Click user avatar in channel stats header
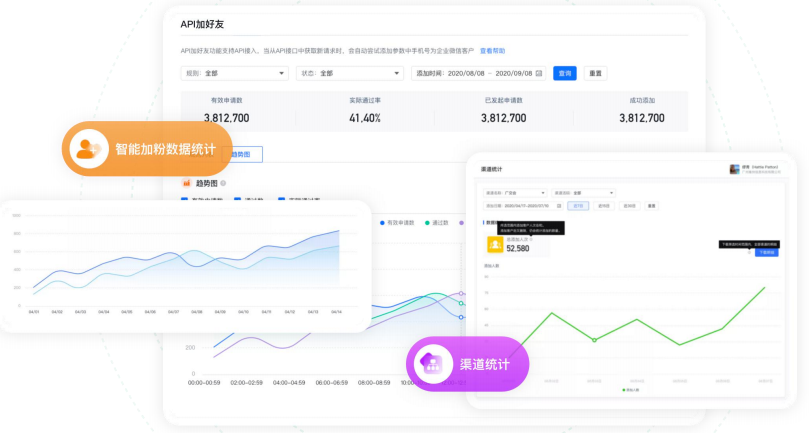Image resolution: width=809 pixels, height=433 pixels. [x=735, y=169]
